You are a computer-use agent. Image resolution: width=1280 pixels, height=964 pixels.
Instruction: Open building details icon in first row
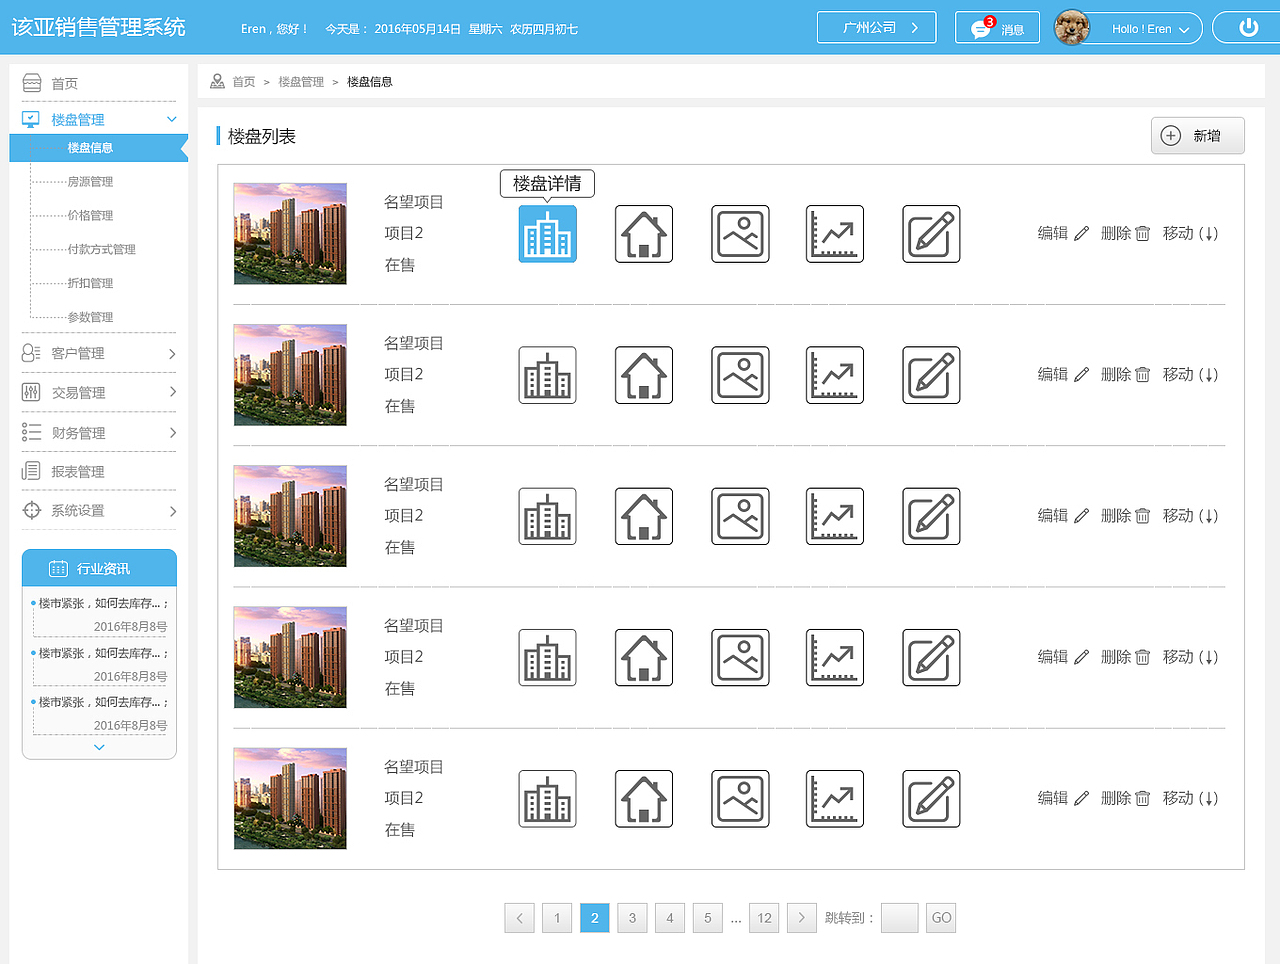click(x=547, y=234)
